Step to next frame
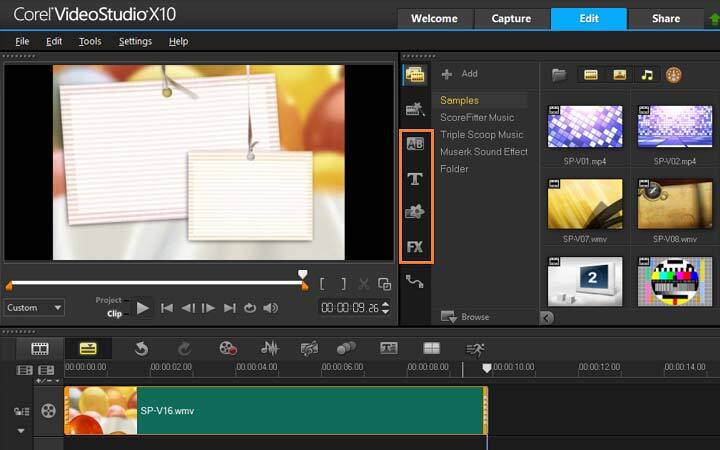 click(x=208, y=308)
